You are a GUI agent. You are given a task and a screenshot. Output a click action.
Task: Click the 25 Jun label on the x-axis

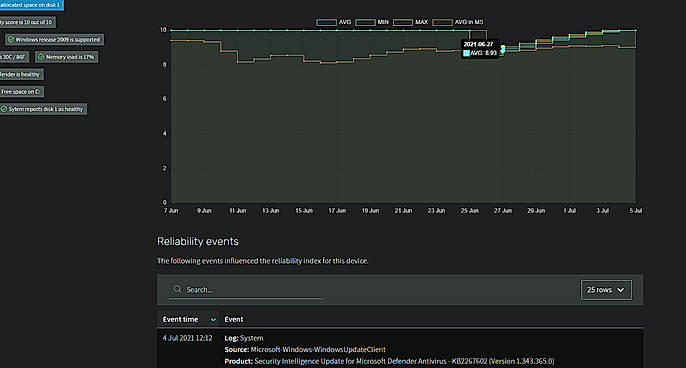point(469,210)
